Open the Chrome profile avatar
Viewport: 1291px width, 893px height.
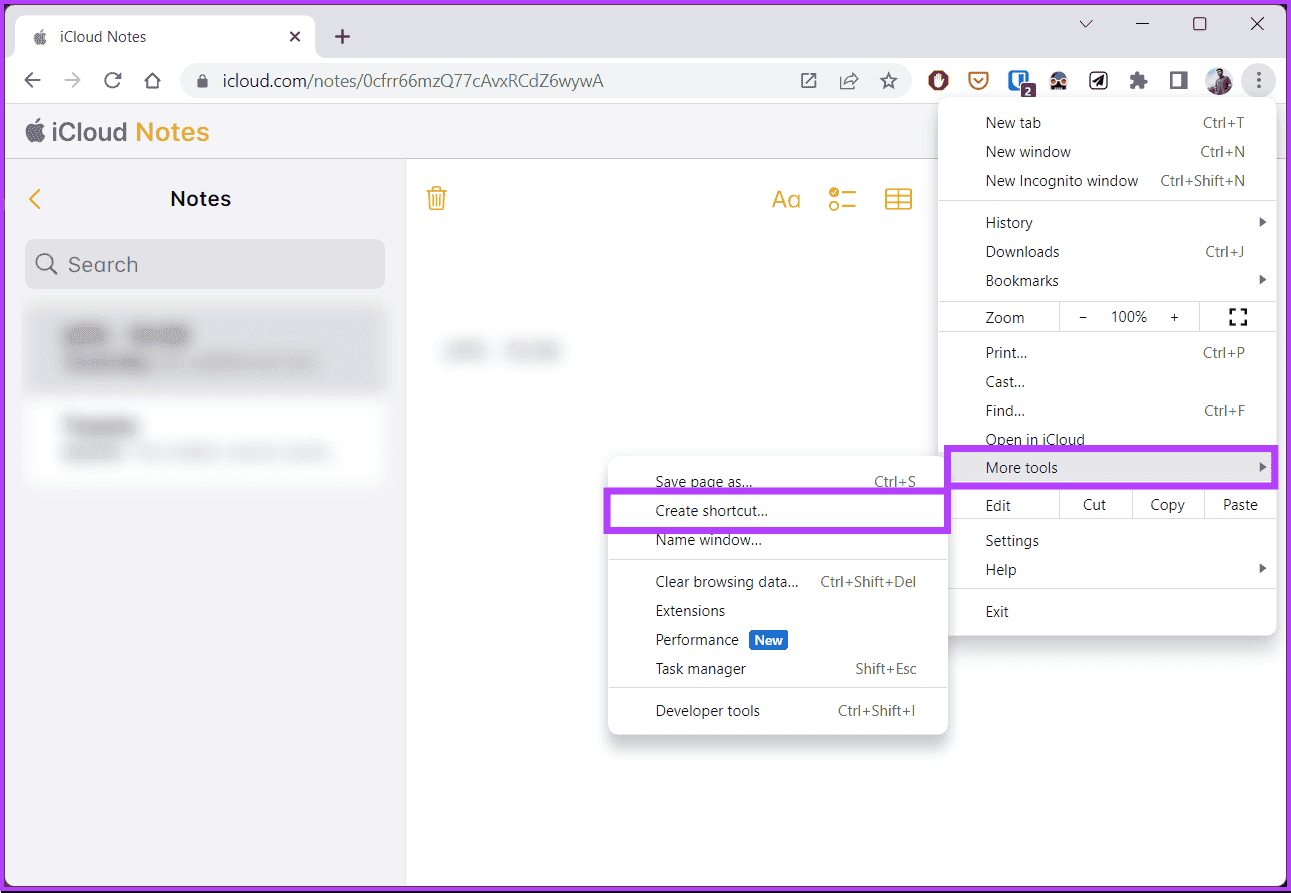(1219, 80)
